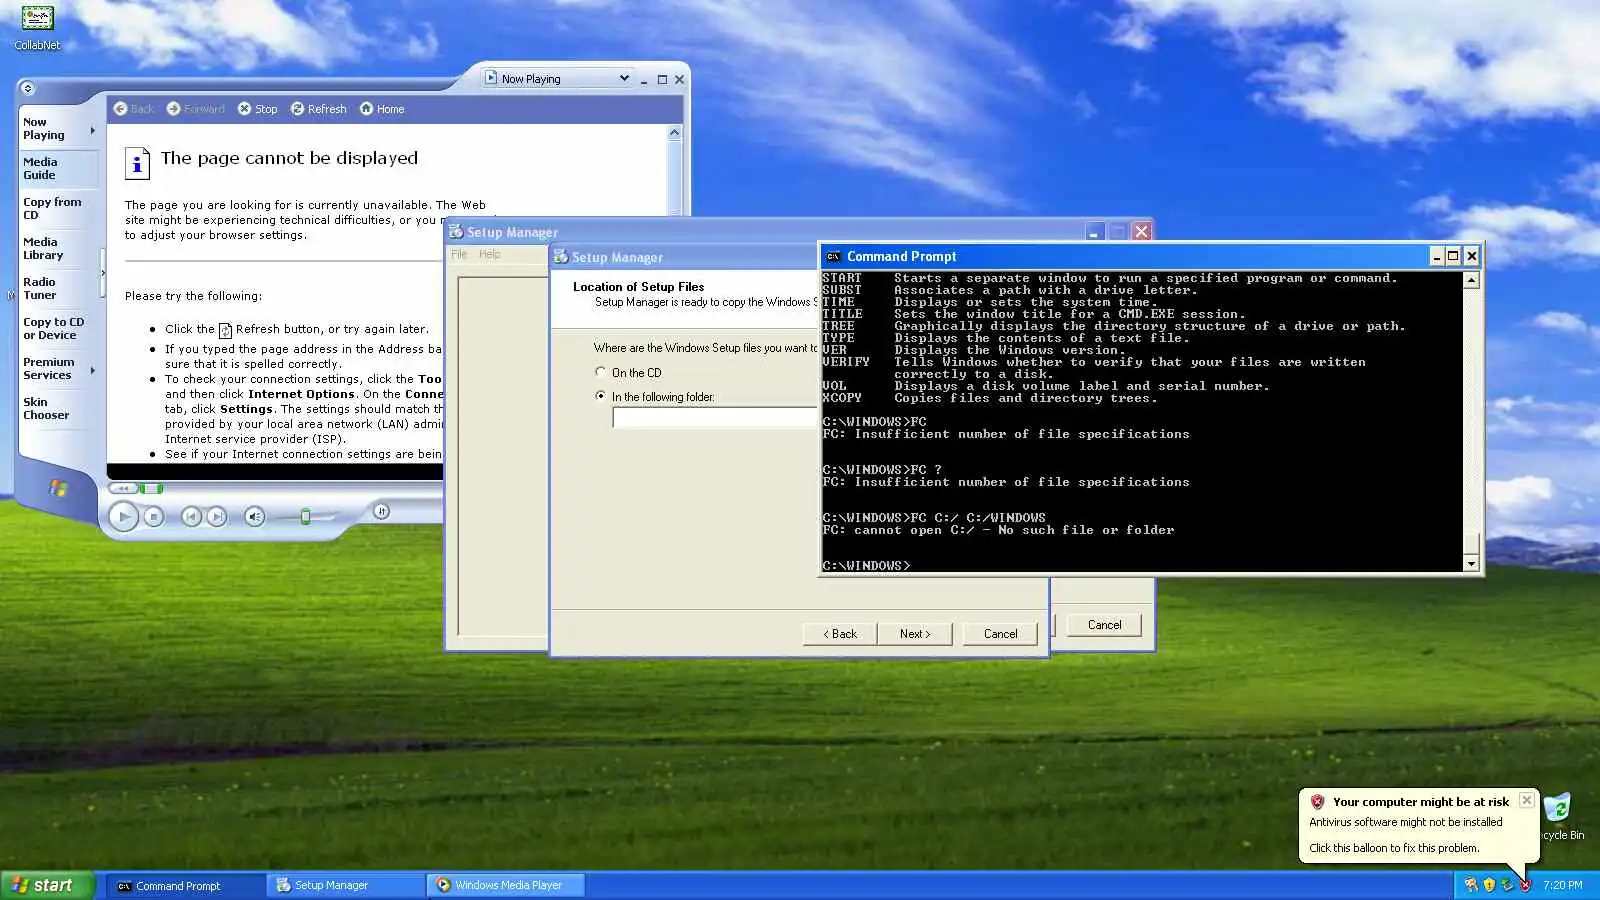Open the Copy from CD tab
Image resolution: width=1600 pixels, height=900 pixels.
pos(52,208)
